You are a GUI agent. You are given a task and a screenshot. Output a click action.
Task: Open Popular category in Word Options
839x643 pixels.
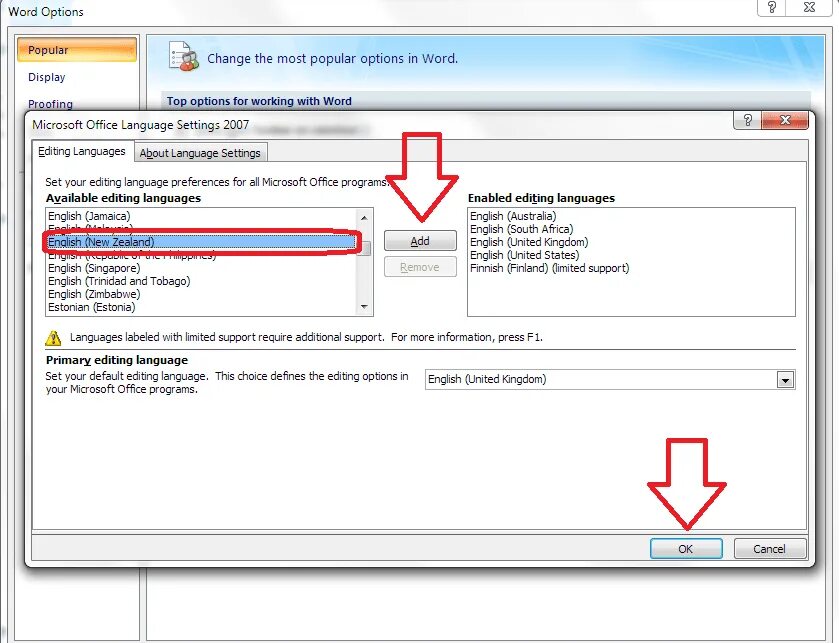point(77,50)
